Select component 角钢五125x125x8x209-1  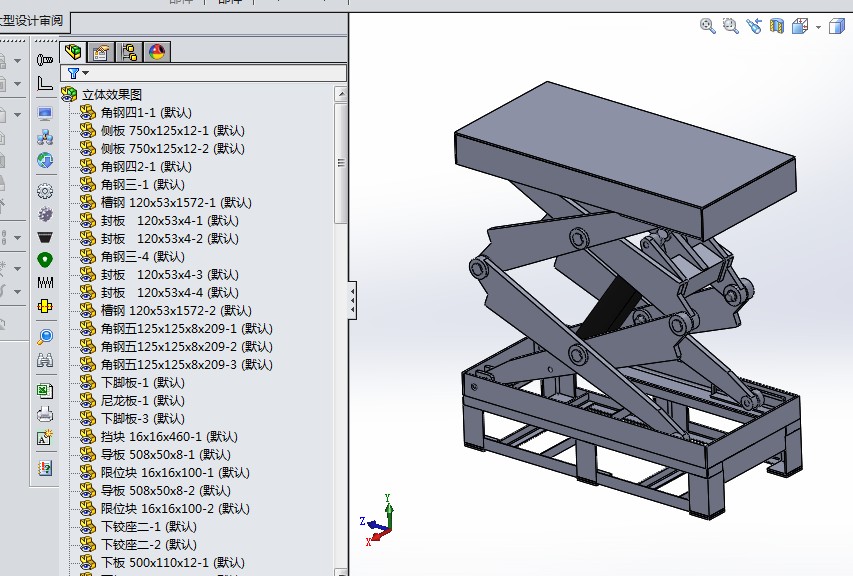point(187,329)
